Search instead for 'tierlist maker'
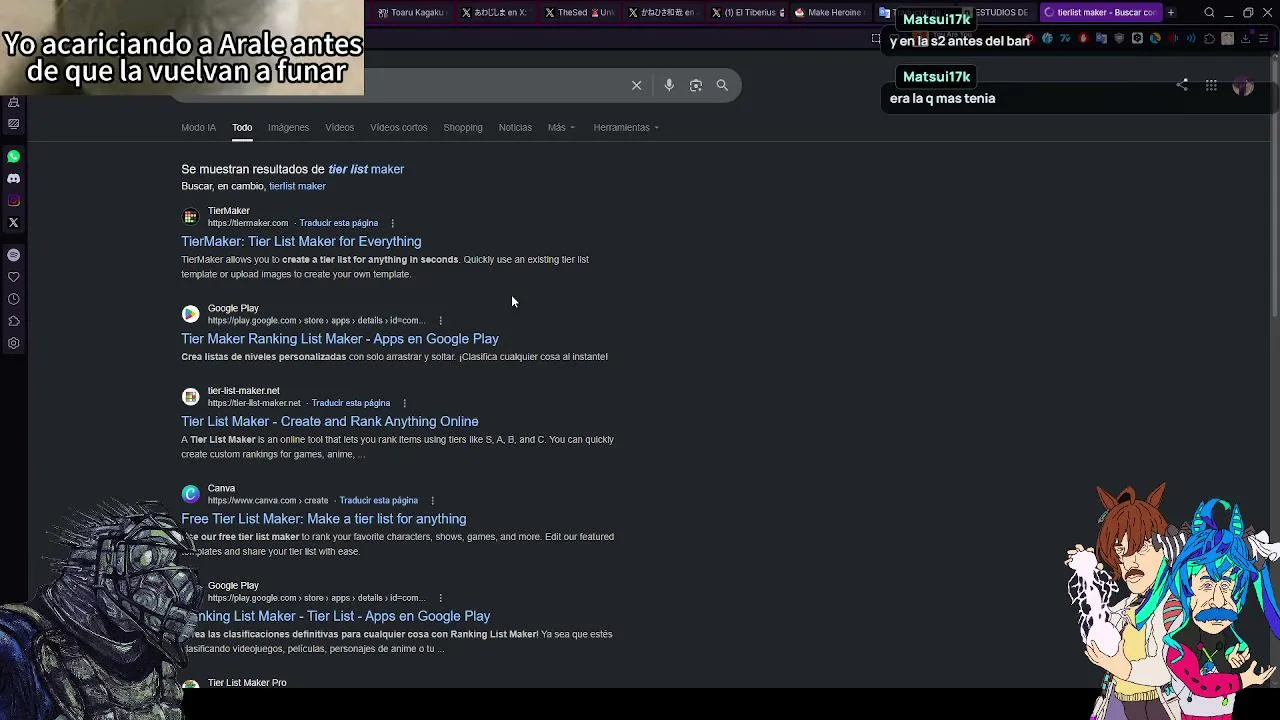 pyautogui.click(x=297, y=186)
